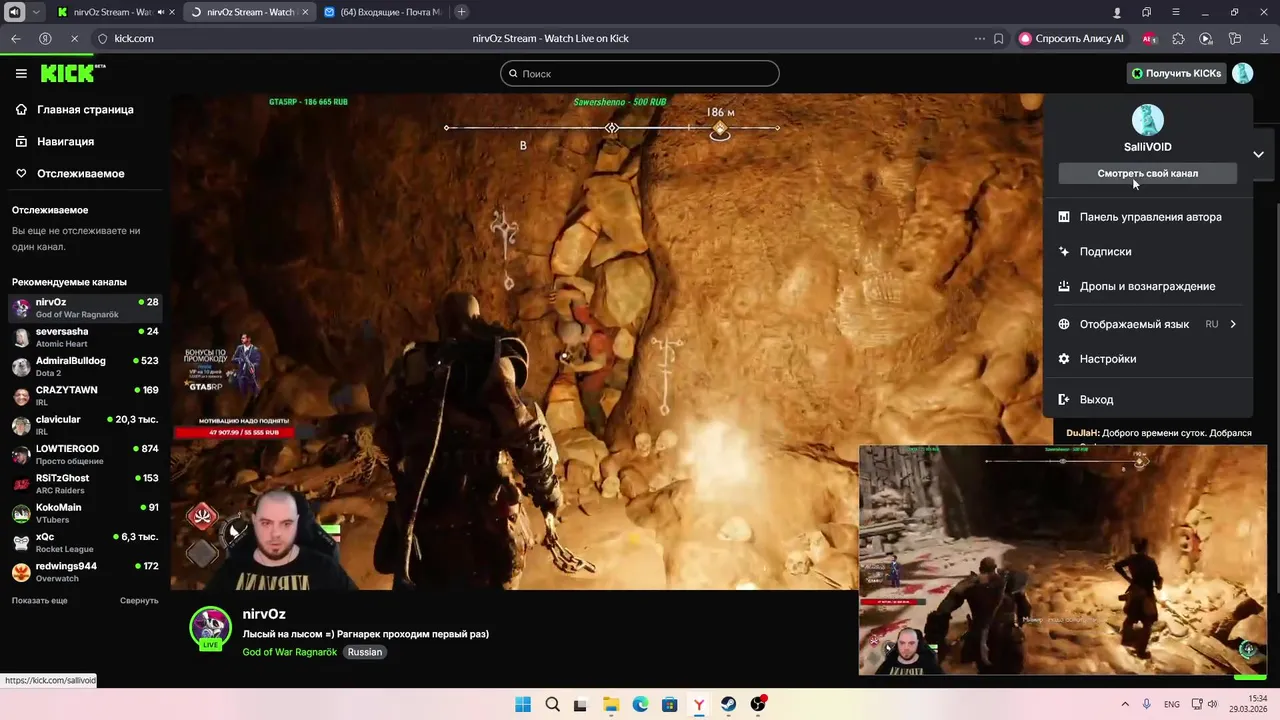Viewport: 1280px width, 720px height.
Task: Click the Главная страница home icon
Action: coord(21,109)
